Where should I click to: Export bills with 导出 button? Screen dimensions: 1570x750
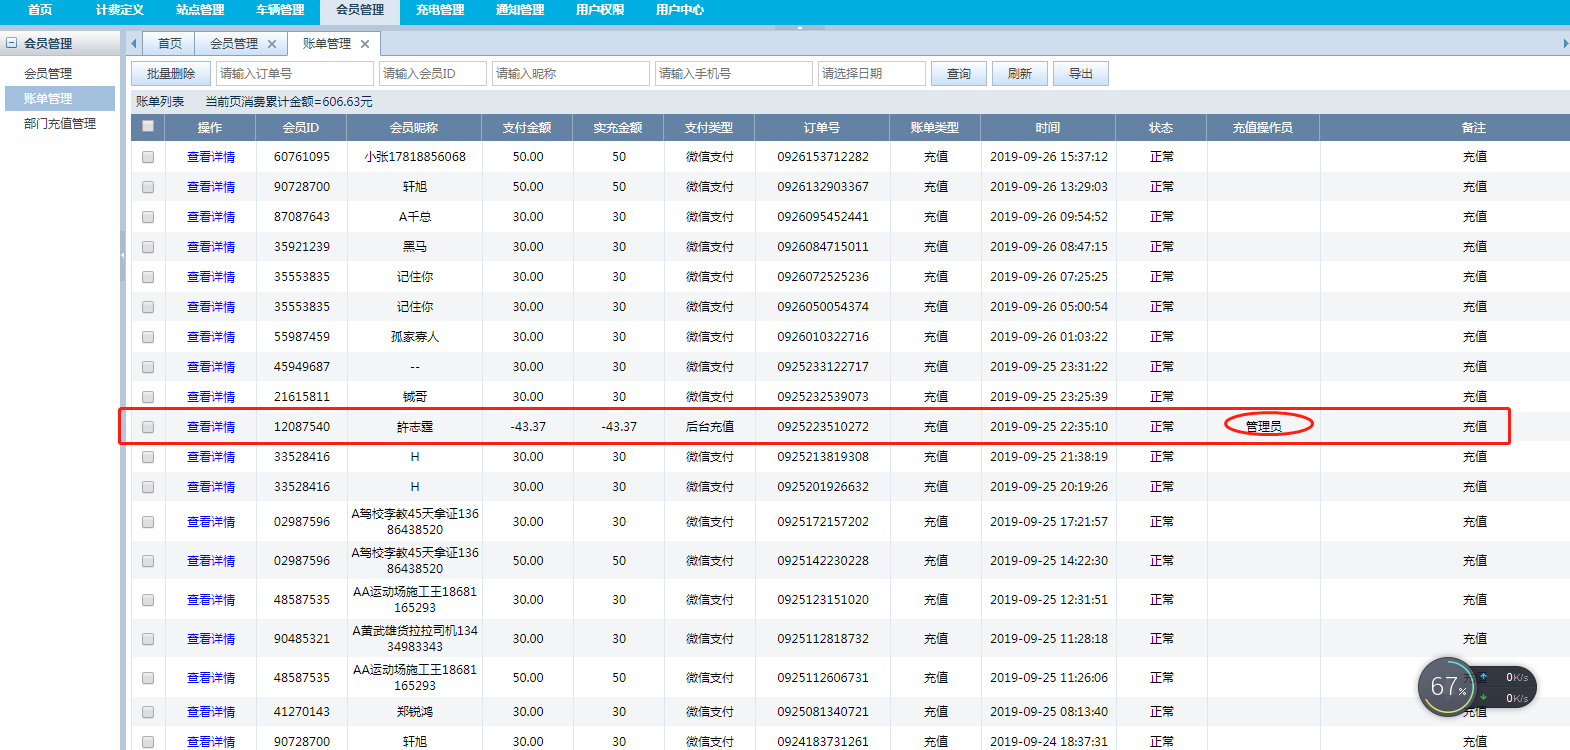pos(1081,74)
